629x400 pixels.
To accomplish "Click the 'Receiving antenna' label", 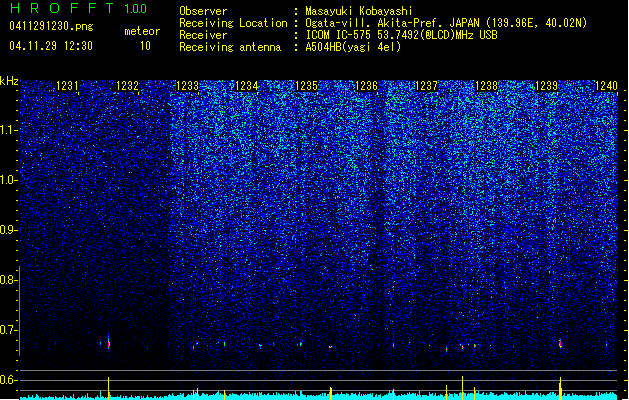I will point(230,47).
